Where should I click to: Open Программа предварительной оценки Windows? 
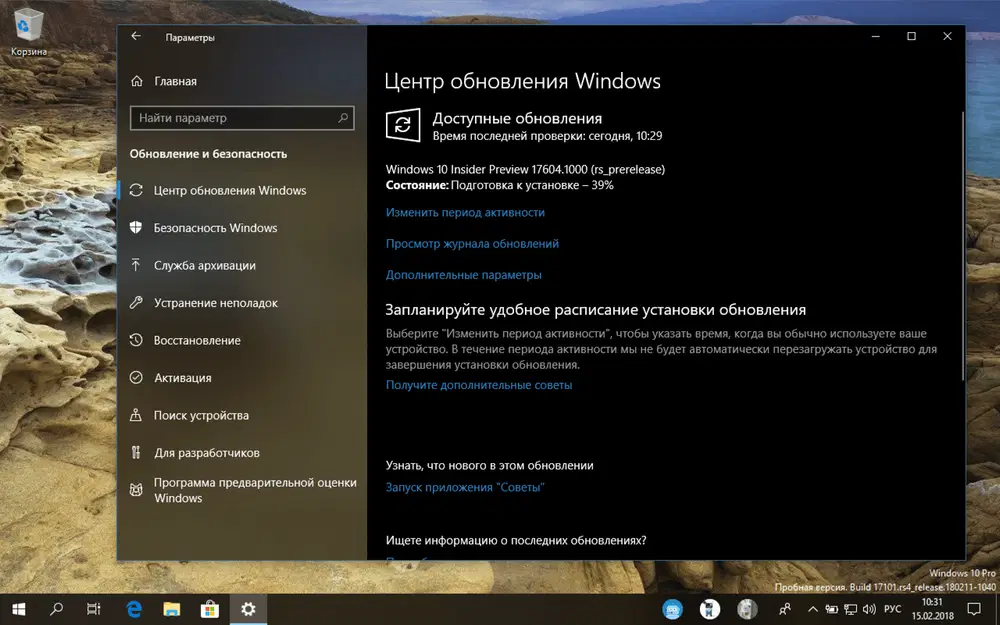tap(242, 490)
